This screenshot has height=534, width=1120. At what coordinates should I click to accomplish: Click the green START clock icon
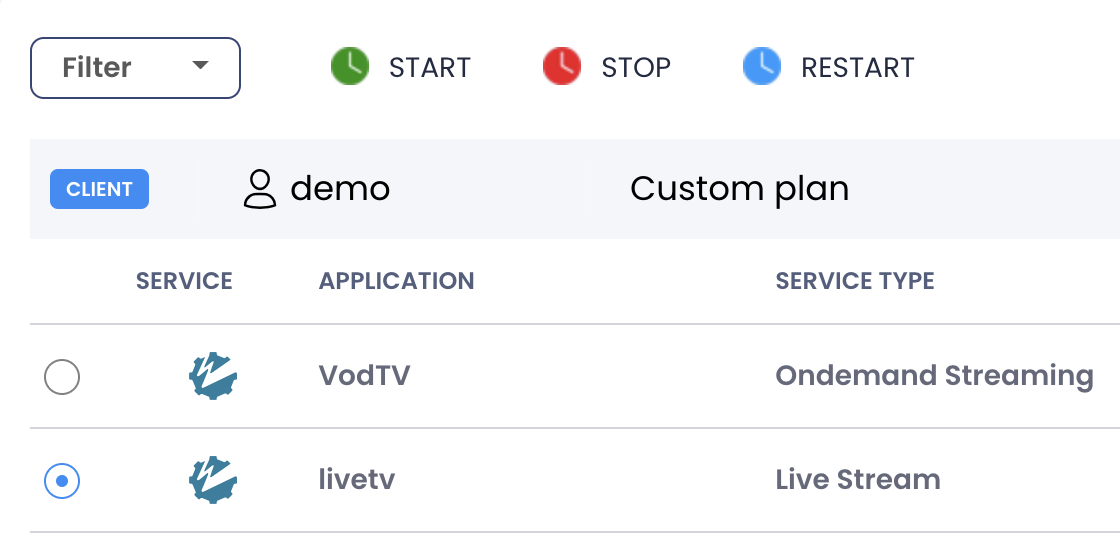point(350,67)
